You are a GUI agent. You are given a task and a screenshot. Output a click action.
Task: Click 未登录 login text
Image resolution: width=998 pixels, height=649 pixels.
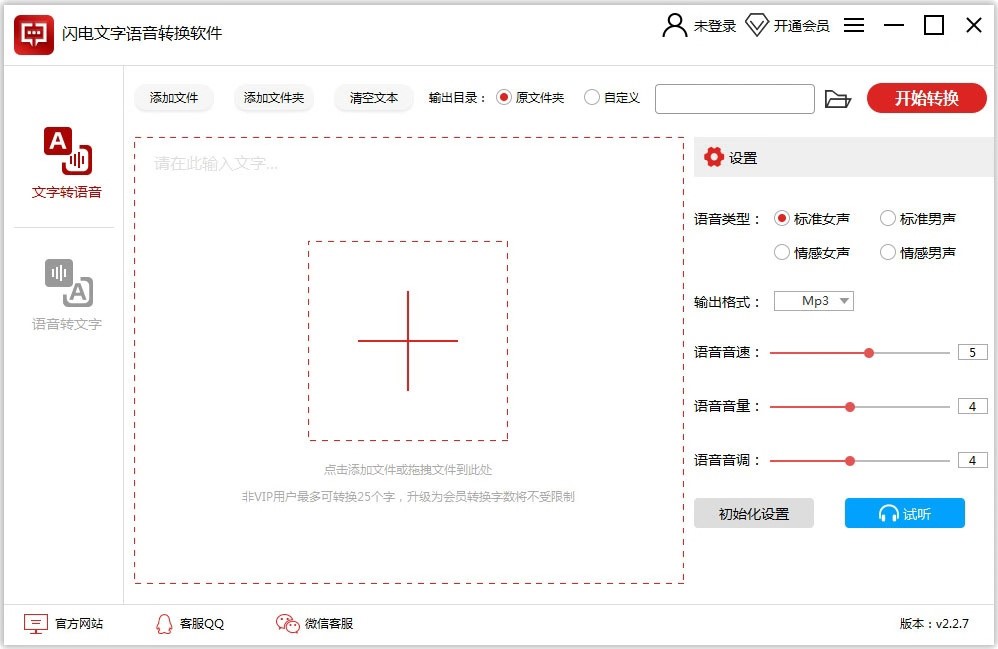click(x=714, y=26)
